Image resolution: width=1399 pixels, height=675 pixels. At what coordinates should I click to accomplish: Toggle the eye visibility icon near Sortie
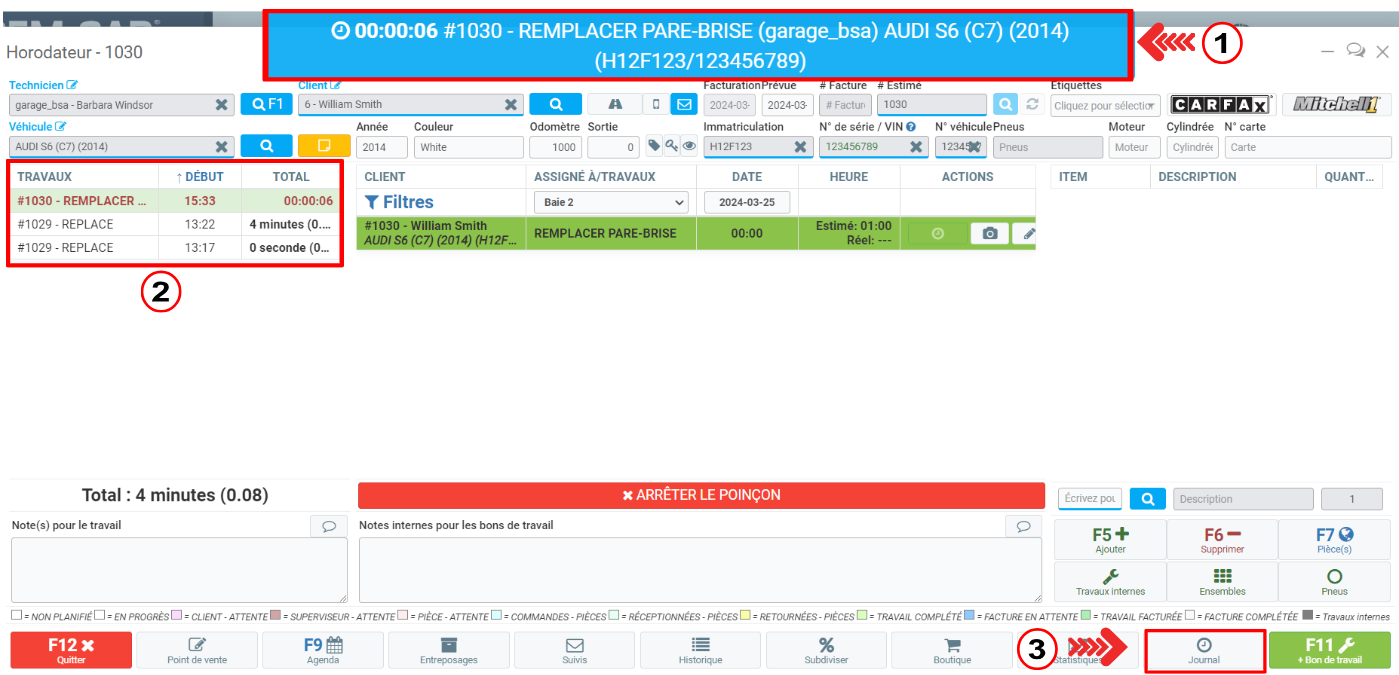689,146
